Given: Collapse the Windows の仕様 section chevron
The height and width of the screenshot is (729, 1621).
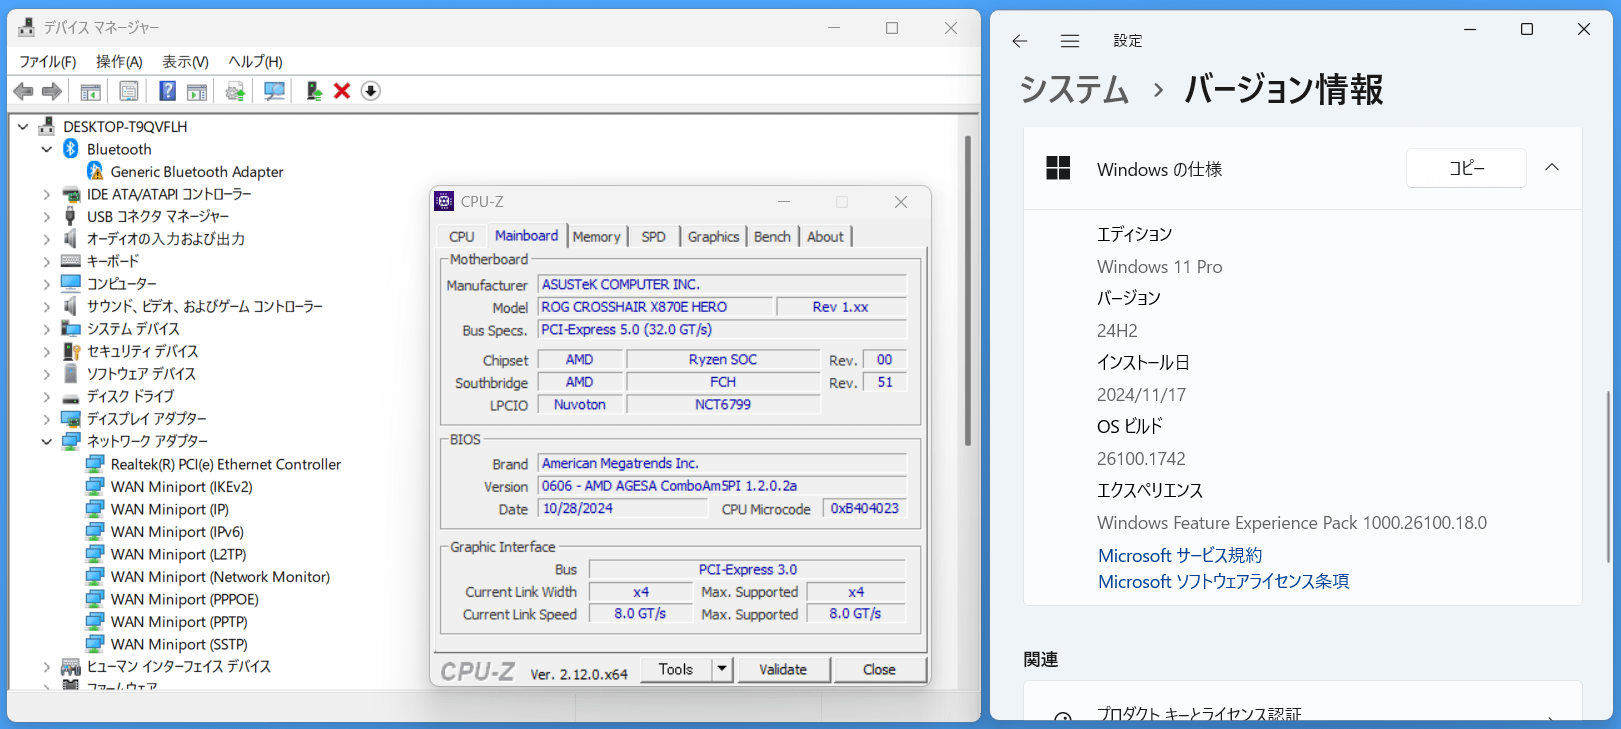Looking at the screenshot, I should [x=1552, y=168].
